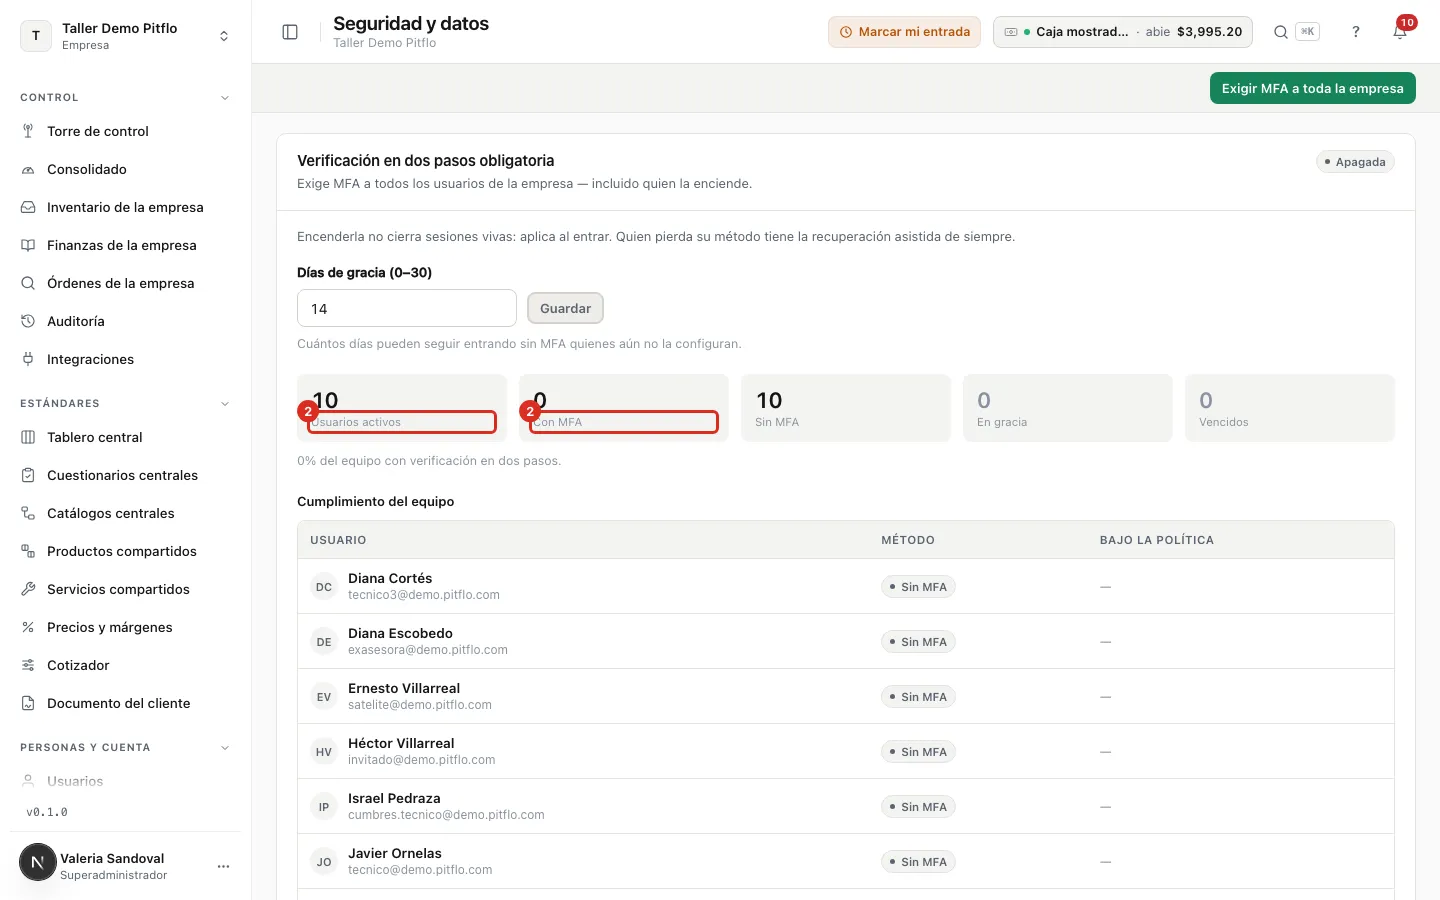
Task: Click Marcar mi entrada button
Action: (x=904, y=32)
